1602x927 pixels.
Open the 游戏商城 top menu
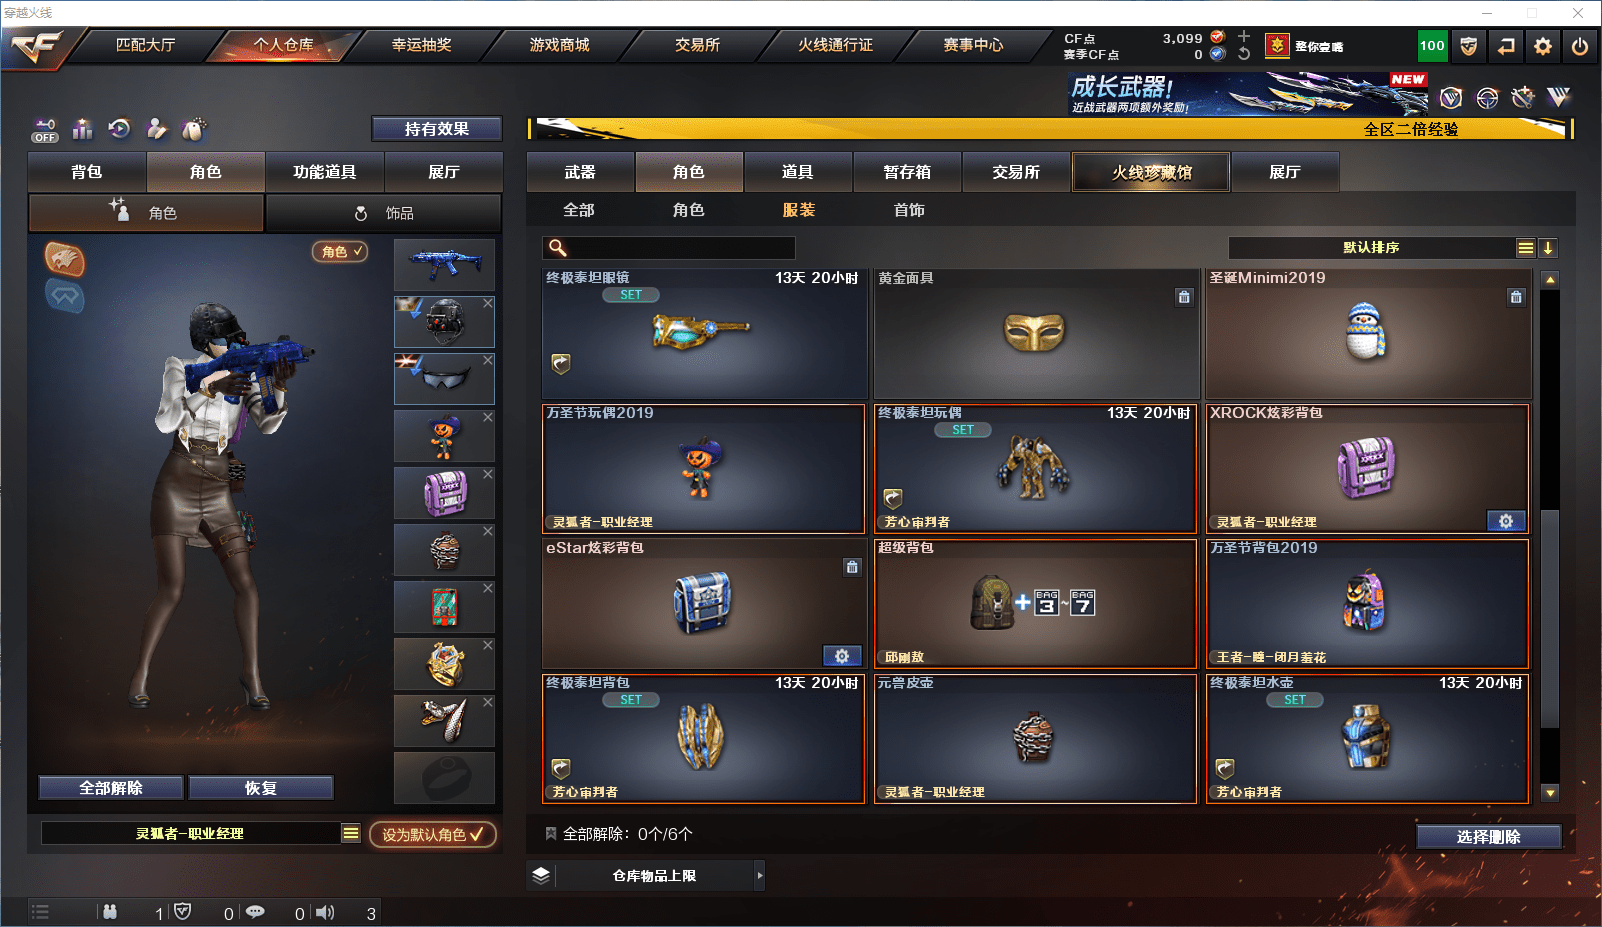pyautogui.click(x=559, y=45)
